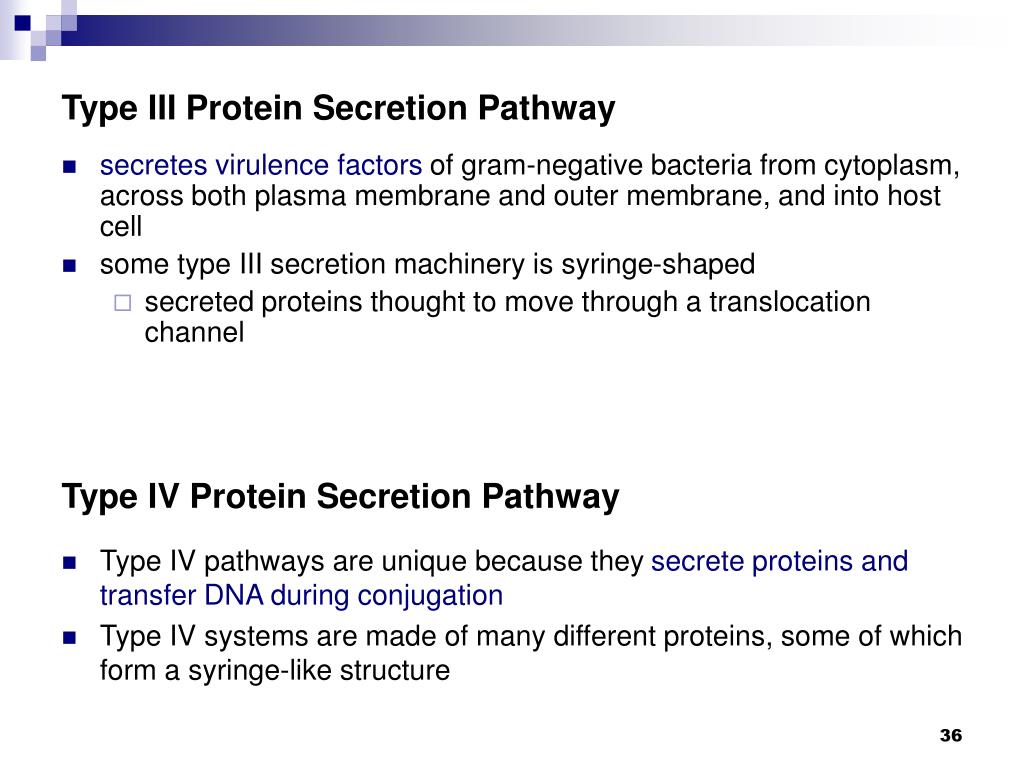Click the text 'across both plasma membrane'

[291, 196]
